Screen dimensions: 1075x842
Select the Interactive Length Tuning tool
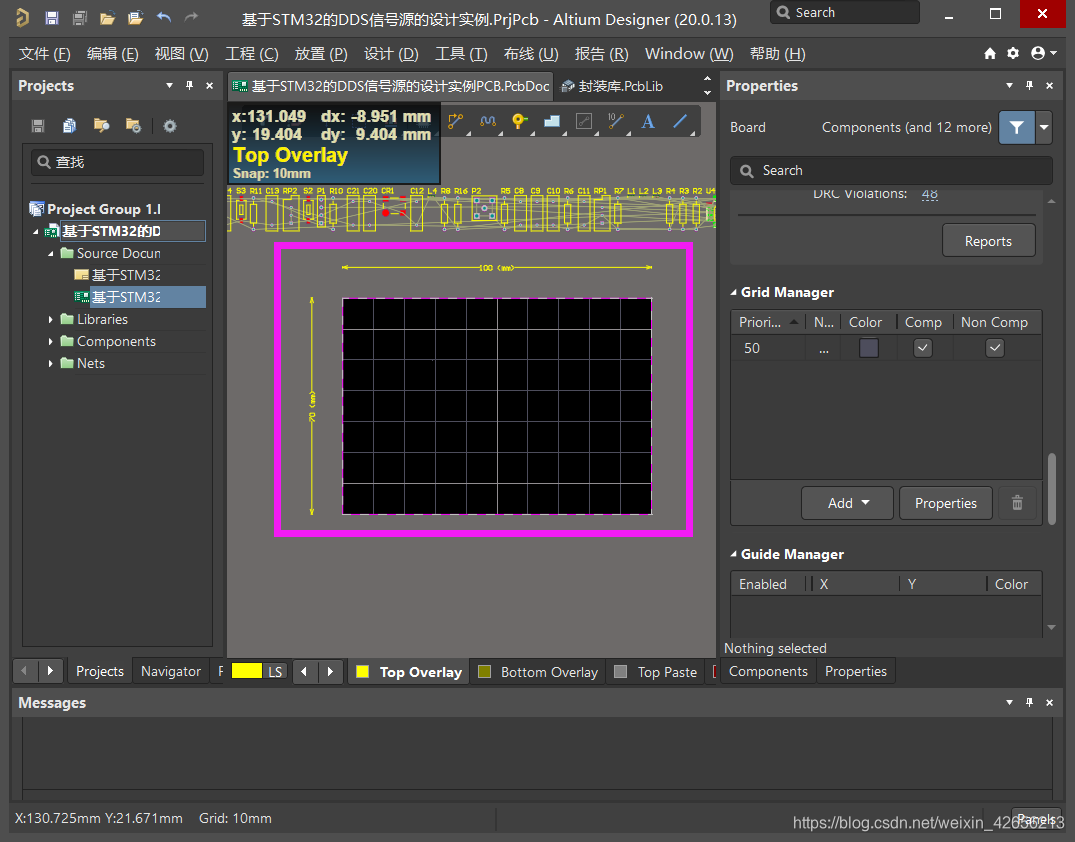(487, 122)
